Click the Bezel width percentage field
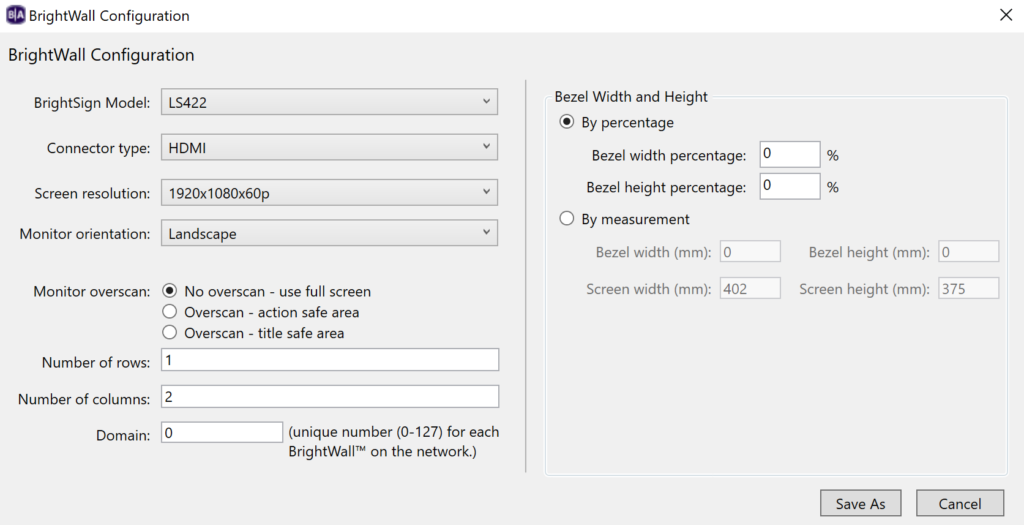The height and width of the screenshot is (525, 1024). click(790, 155)
